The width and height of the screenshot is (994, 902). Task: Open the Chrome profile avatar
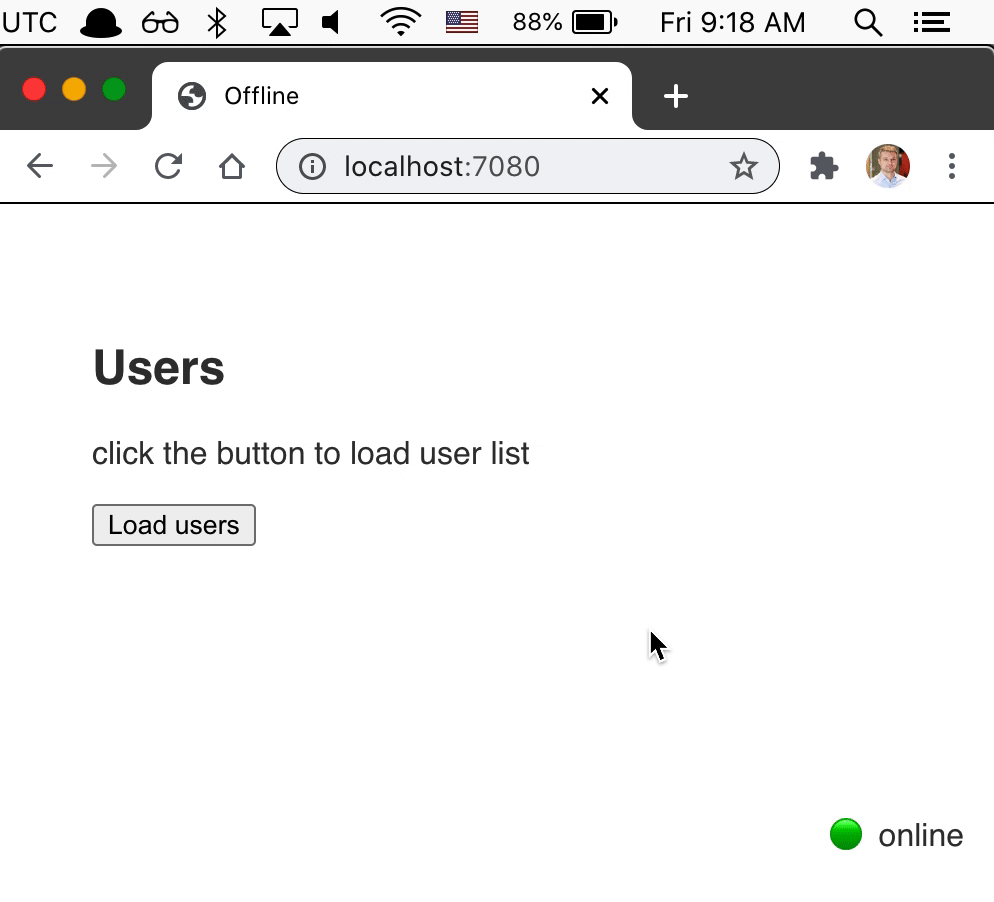888,166
